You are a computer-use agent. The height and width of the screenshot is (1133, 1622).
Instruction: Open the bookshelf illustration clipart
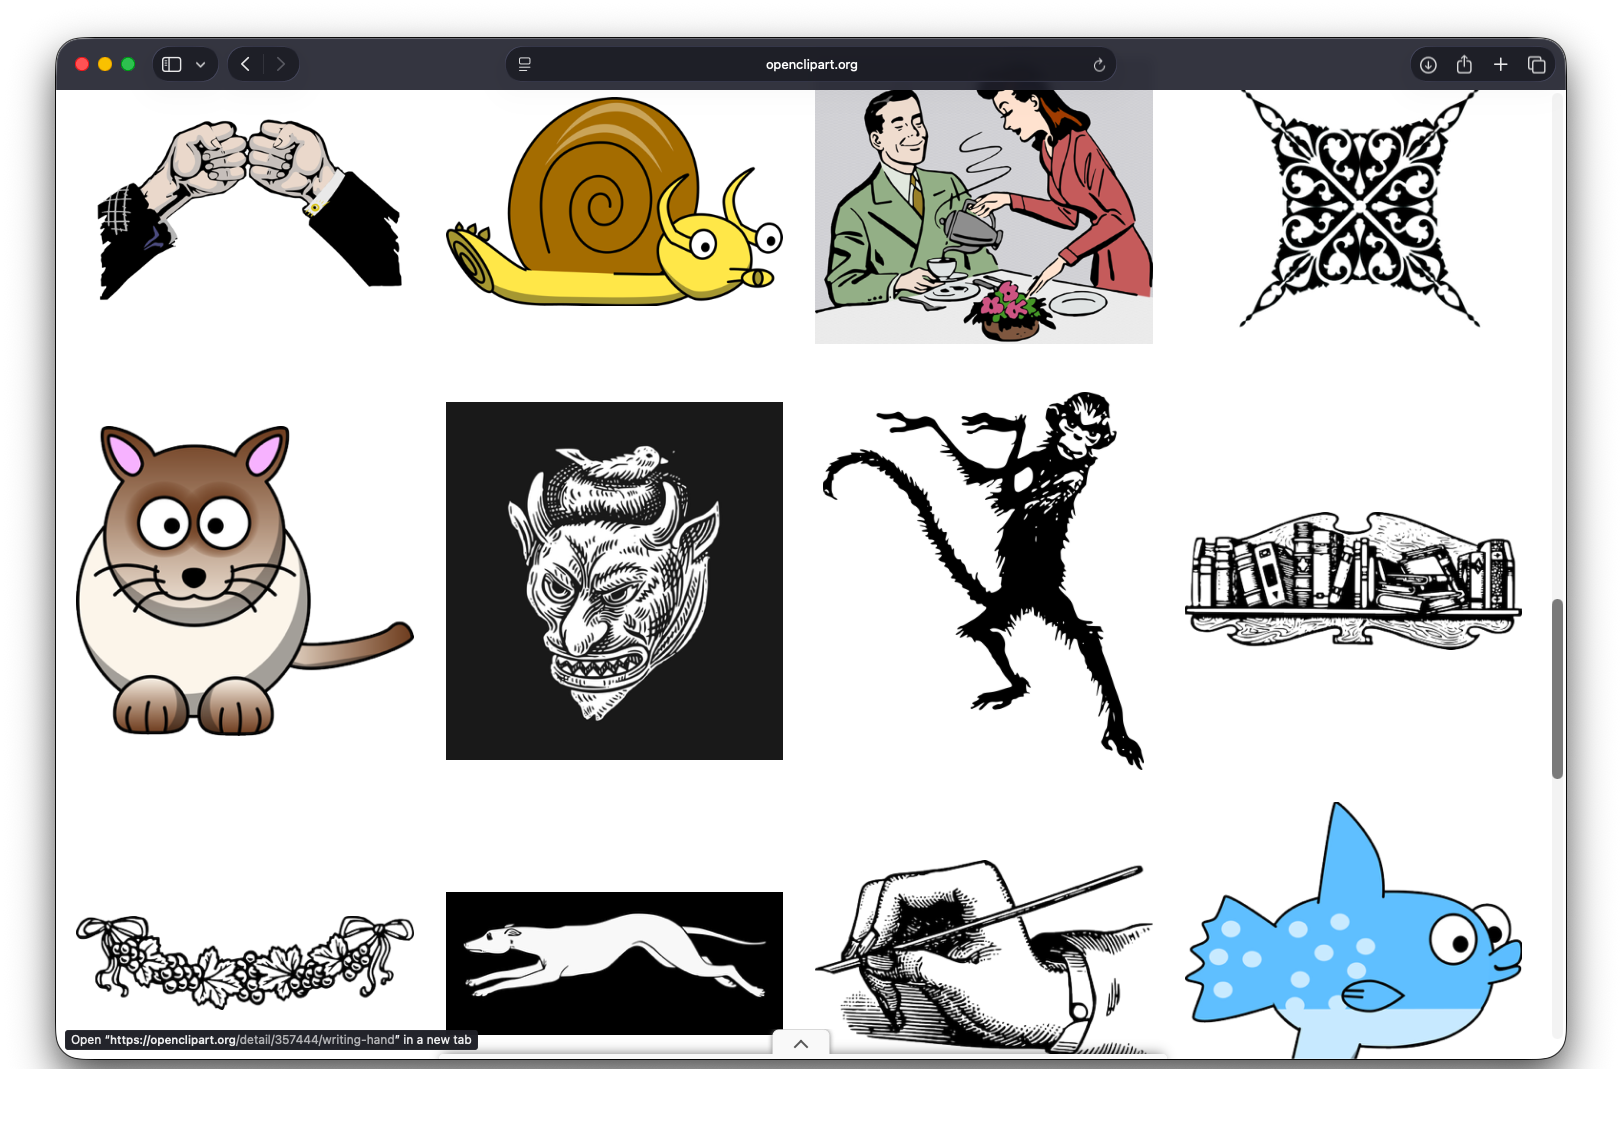click(x=1353, y=580)
